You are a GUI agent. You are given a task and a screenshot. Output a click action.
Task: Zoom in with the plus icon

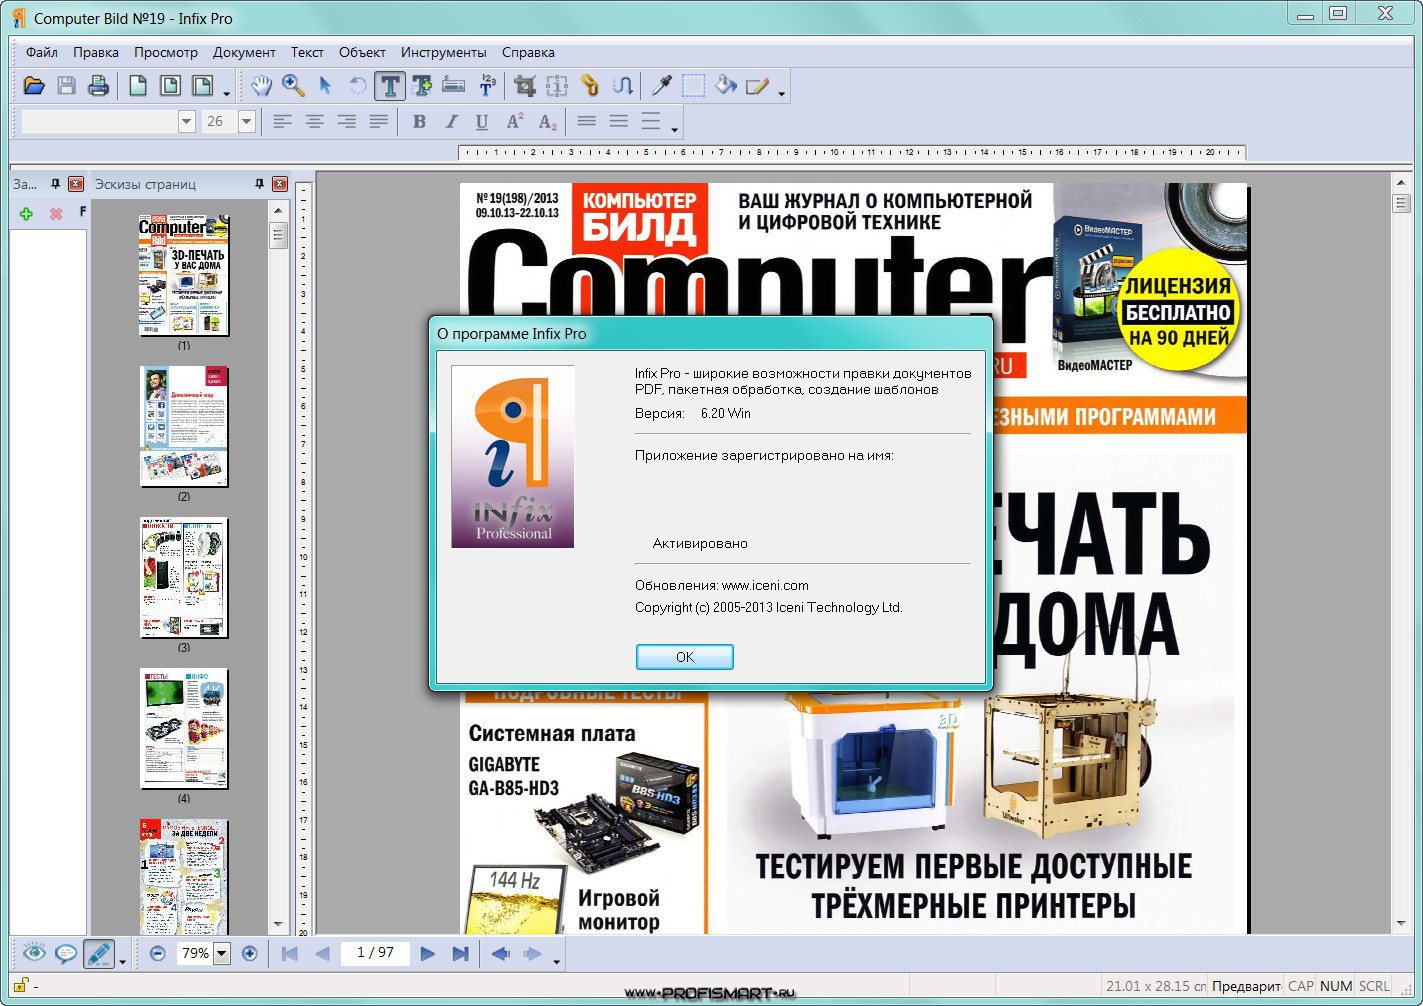250,954
